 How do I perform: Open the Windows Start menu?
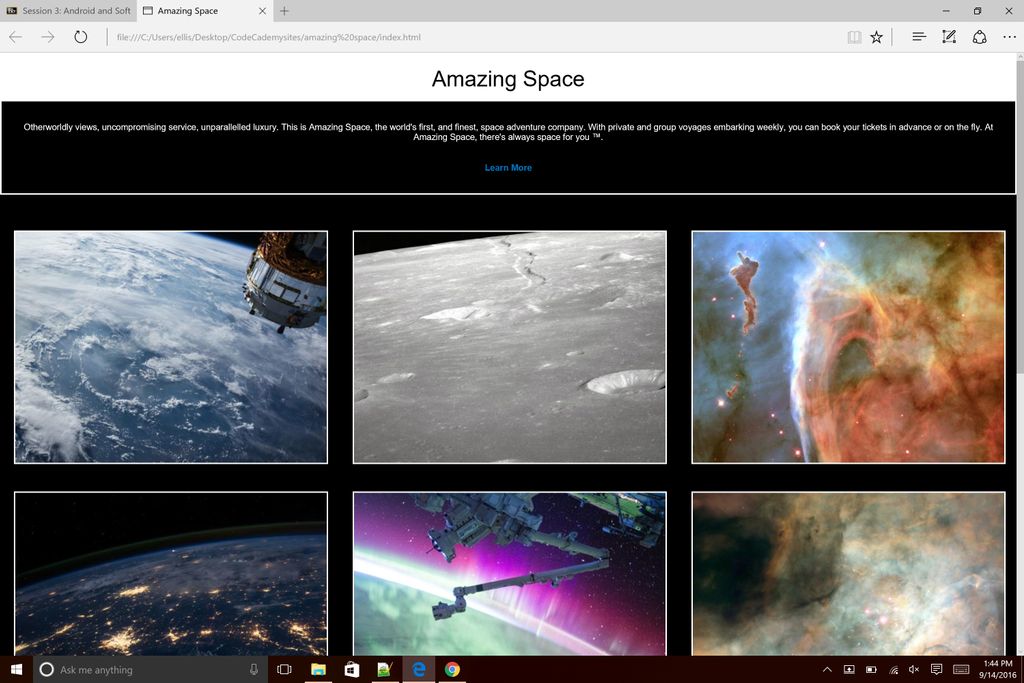[16, 669]
